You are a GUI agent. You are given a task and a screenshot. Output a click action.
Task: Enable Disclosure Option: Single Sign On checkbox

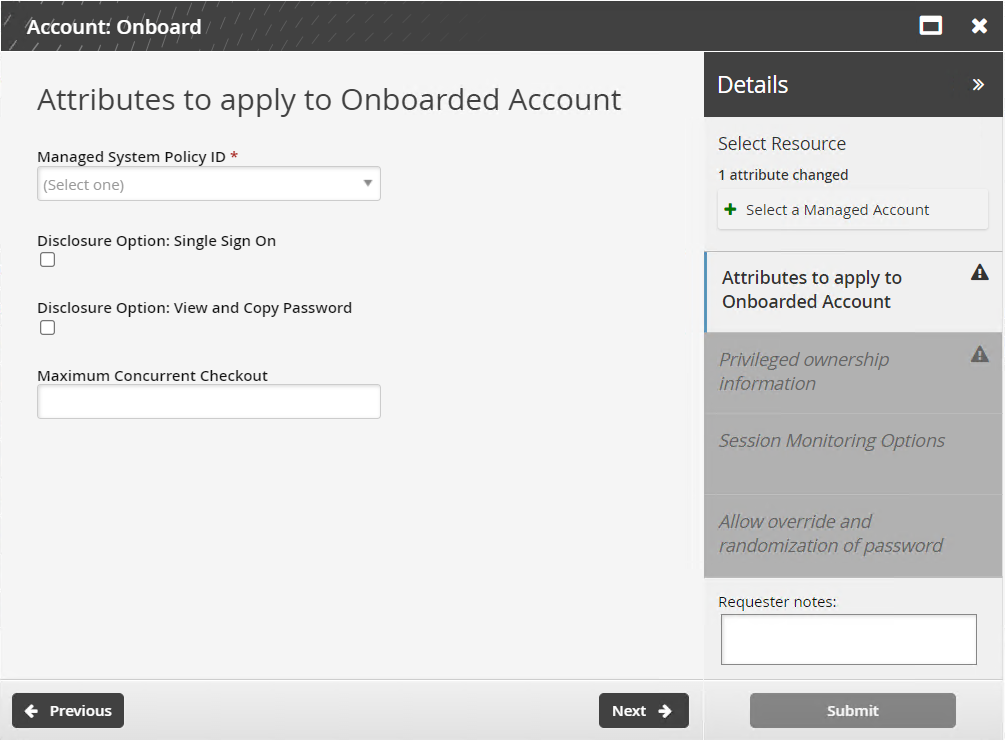pyautogui.click(x=48, y=260)
